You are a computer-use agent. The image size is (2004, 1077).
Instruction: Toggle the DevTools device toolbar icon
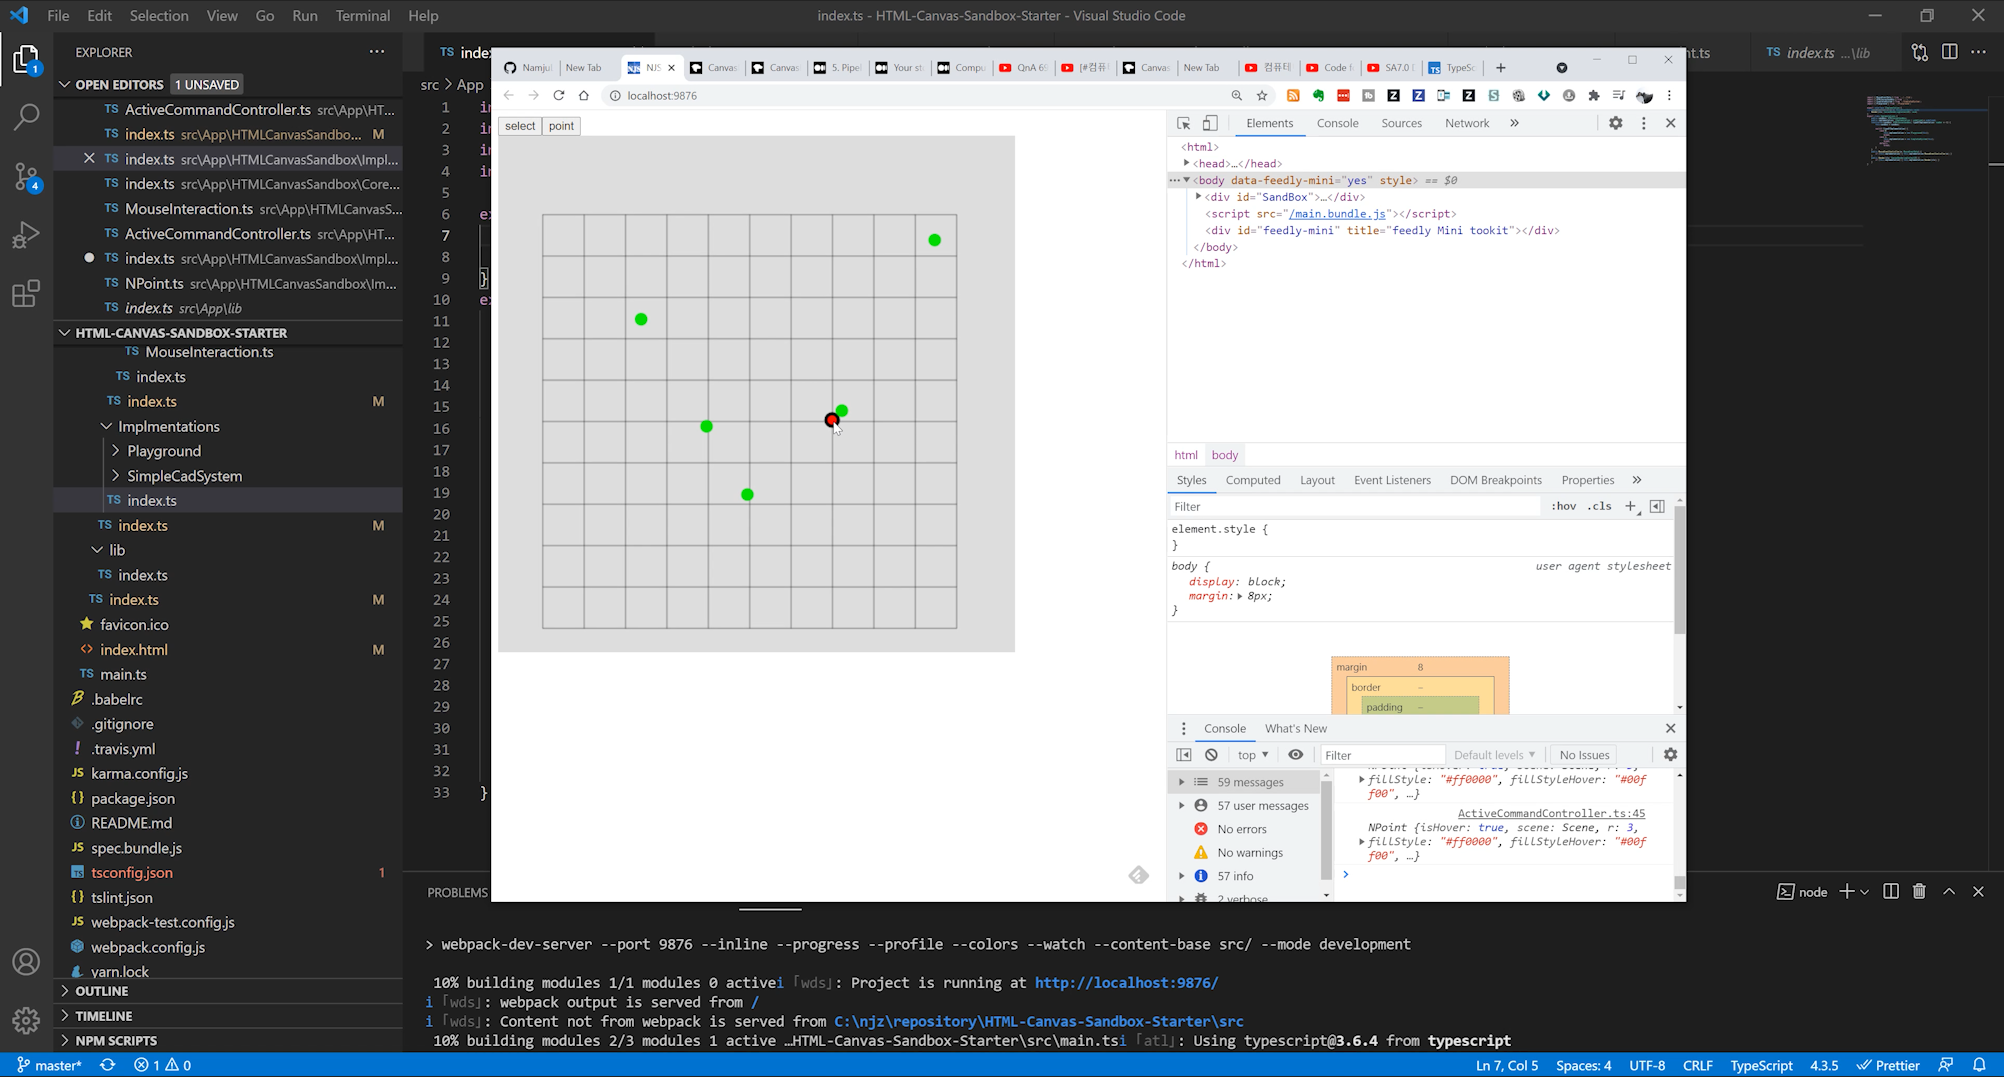tap(1210, 123)
